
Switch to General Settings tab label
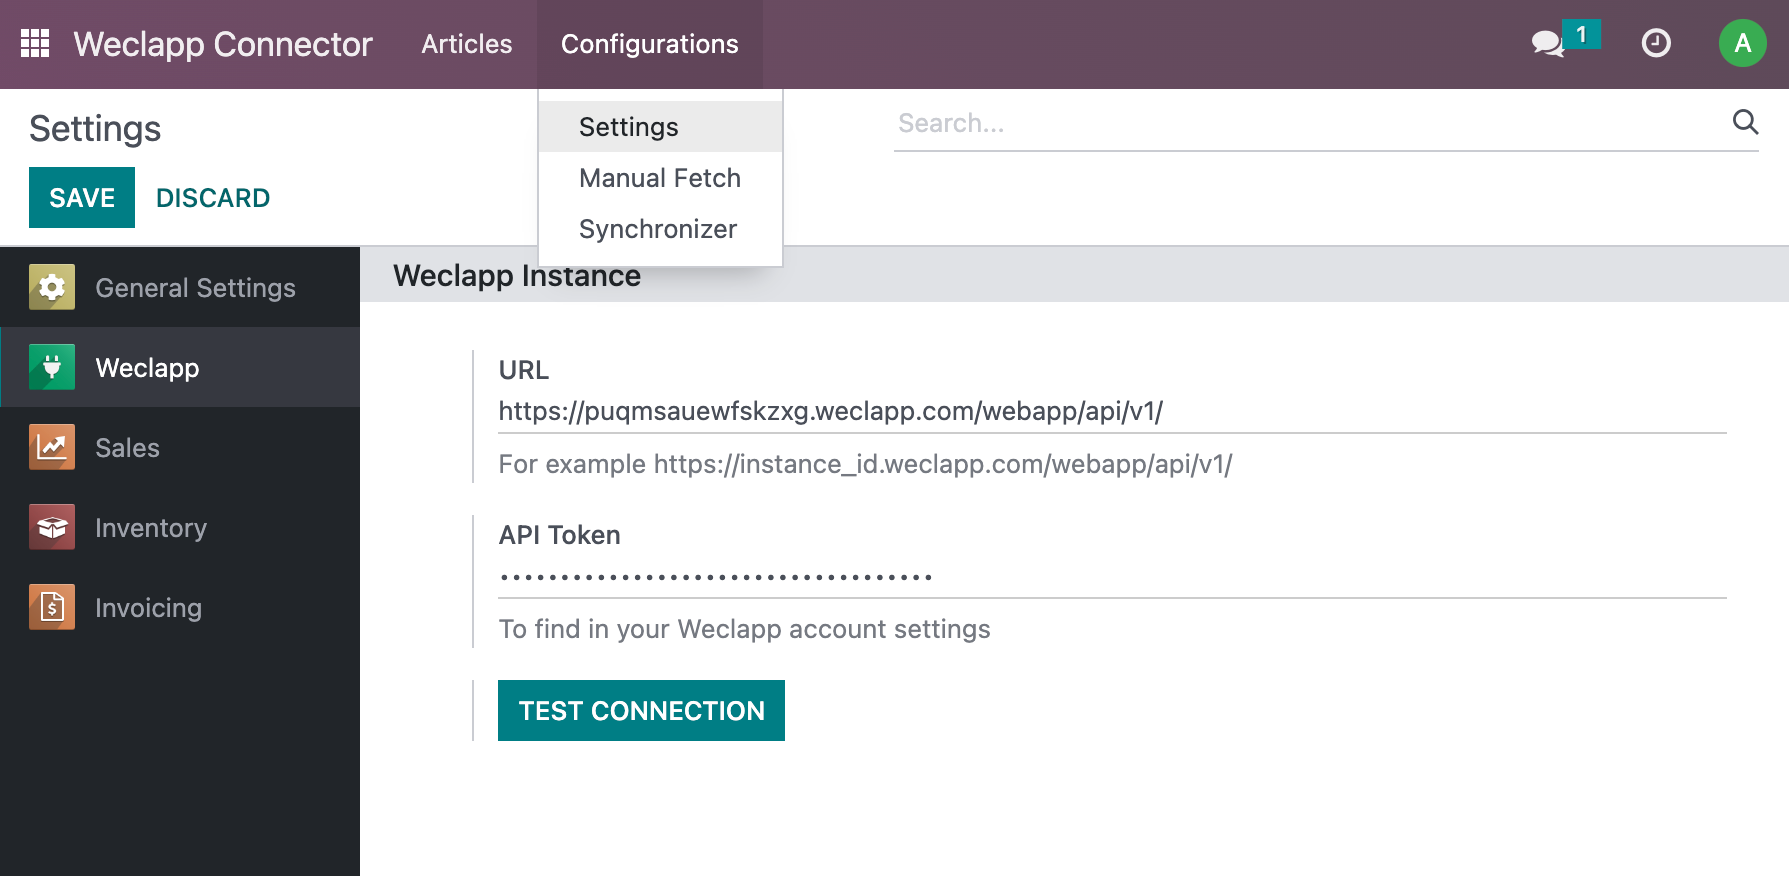196,288
